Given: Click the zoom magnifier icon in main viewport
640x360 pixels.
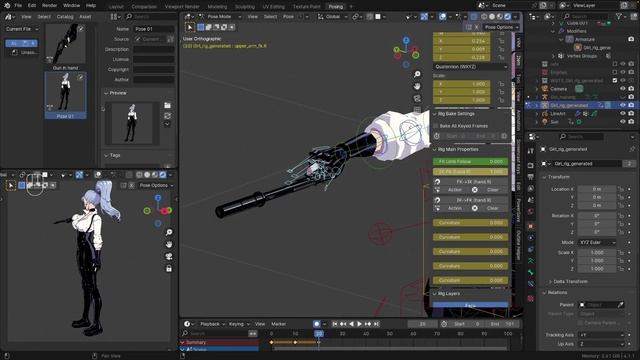Looking at the screenshot, I should pos(417,74).
